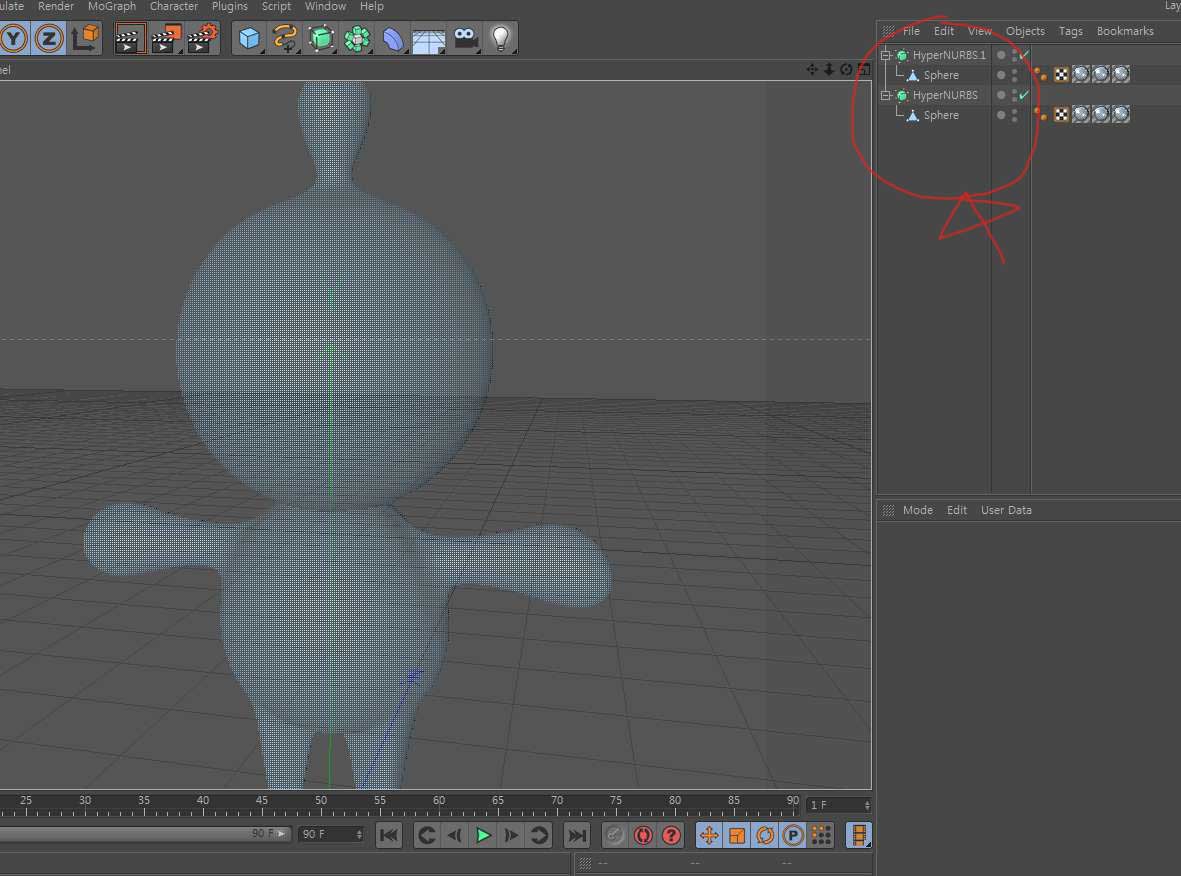
Task: Collapse the lower HyperNURBS tree node
Action: (886, 96)
